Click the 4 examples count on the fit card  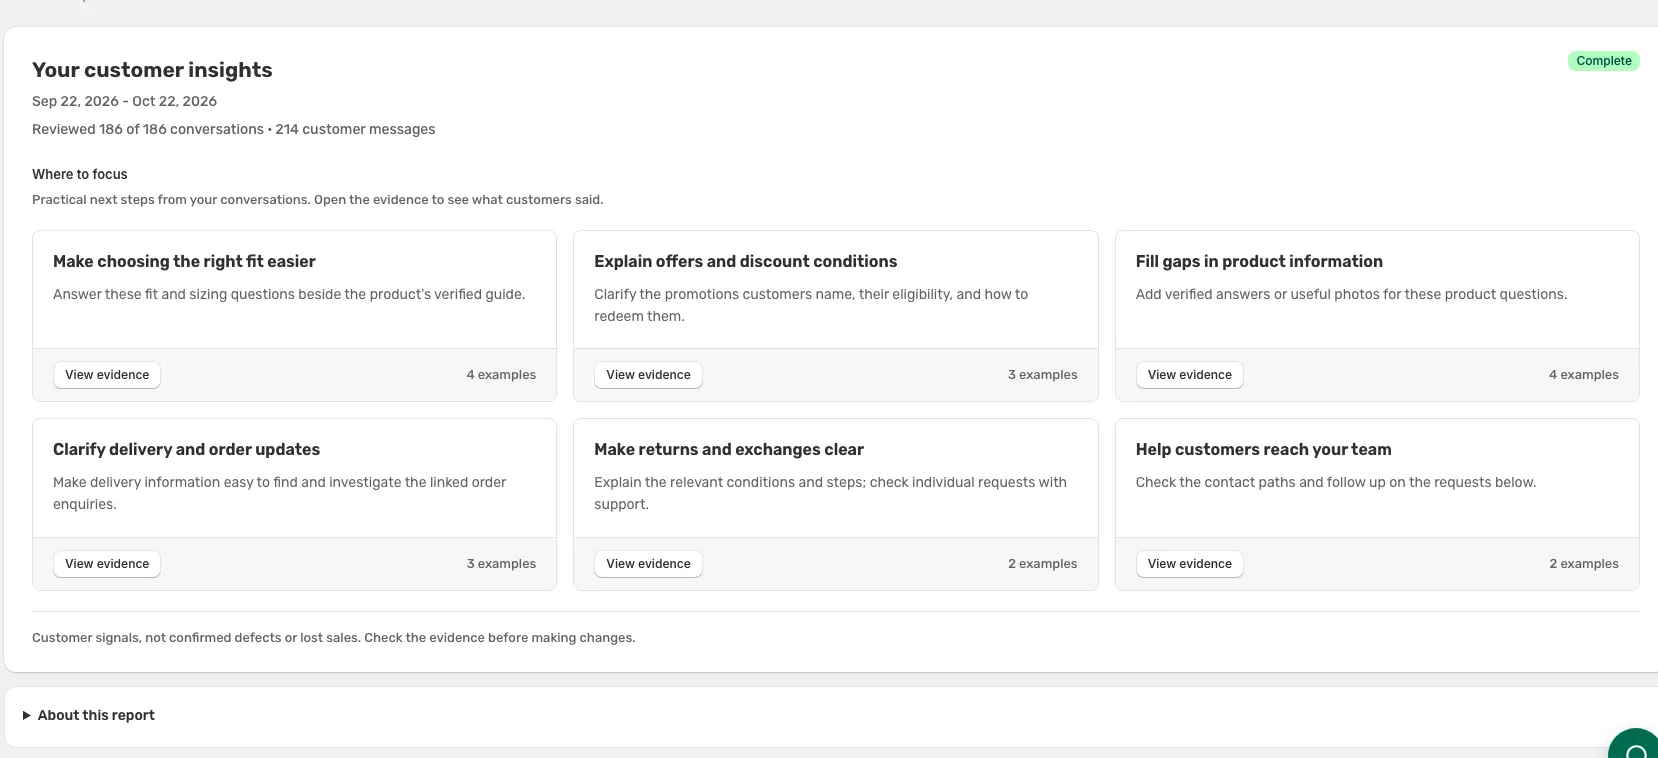click(501, 375)
